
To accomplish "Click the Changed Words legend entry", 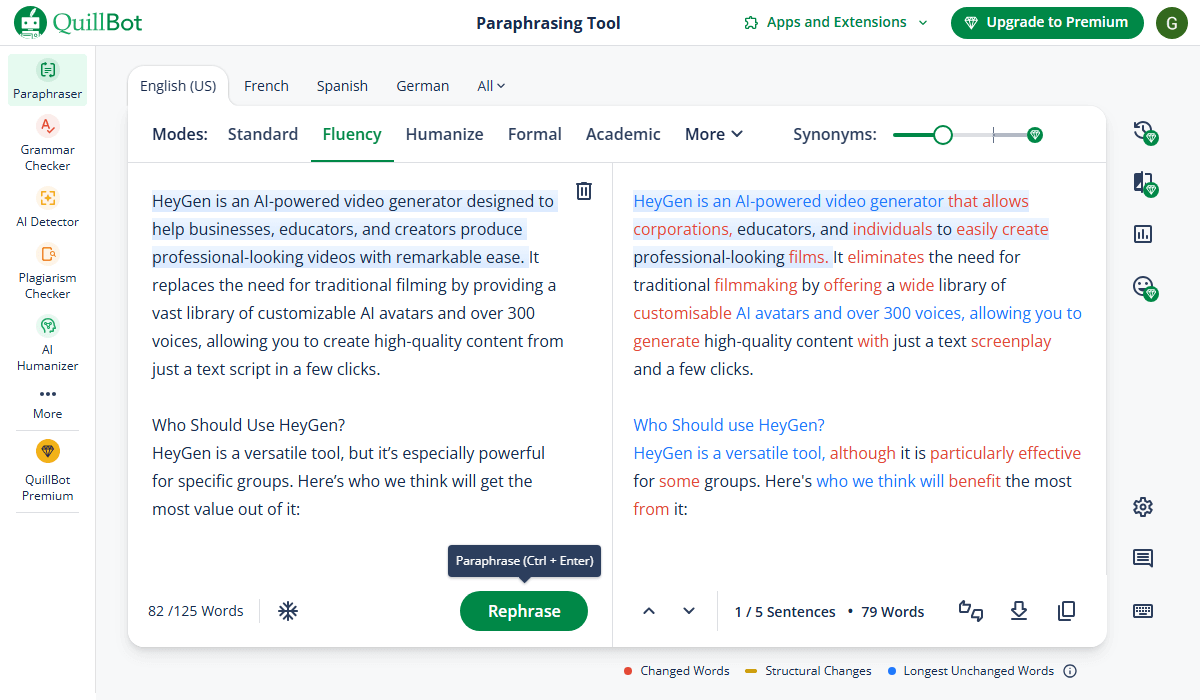I will pyautogui.click(x=676, y=671).
